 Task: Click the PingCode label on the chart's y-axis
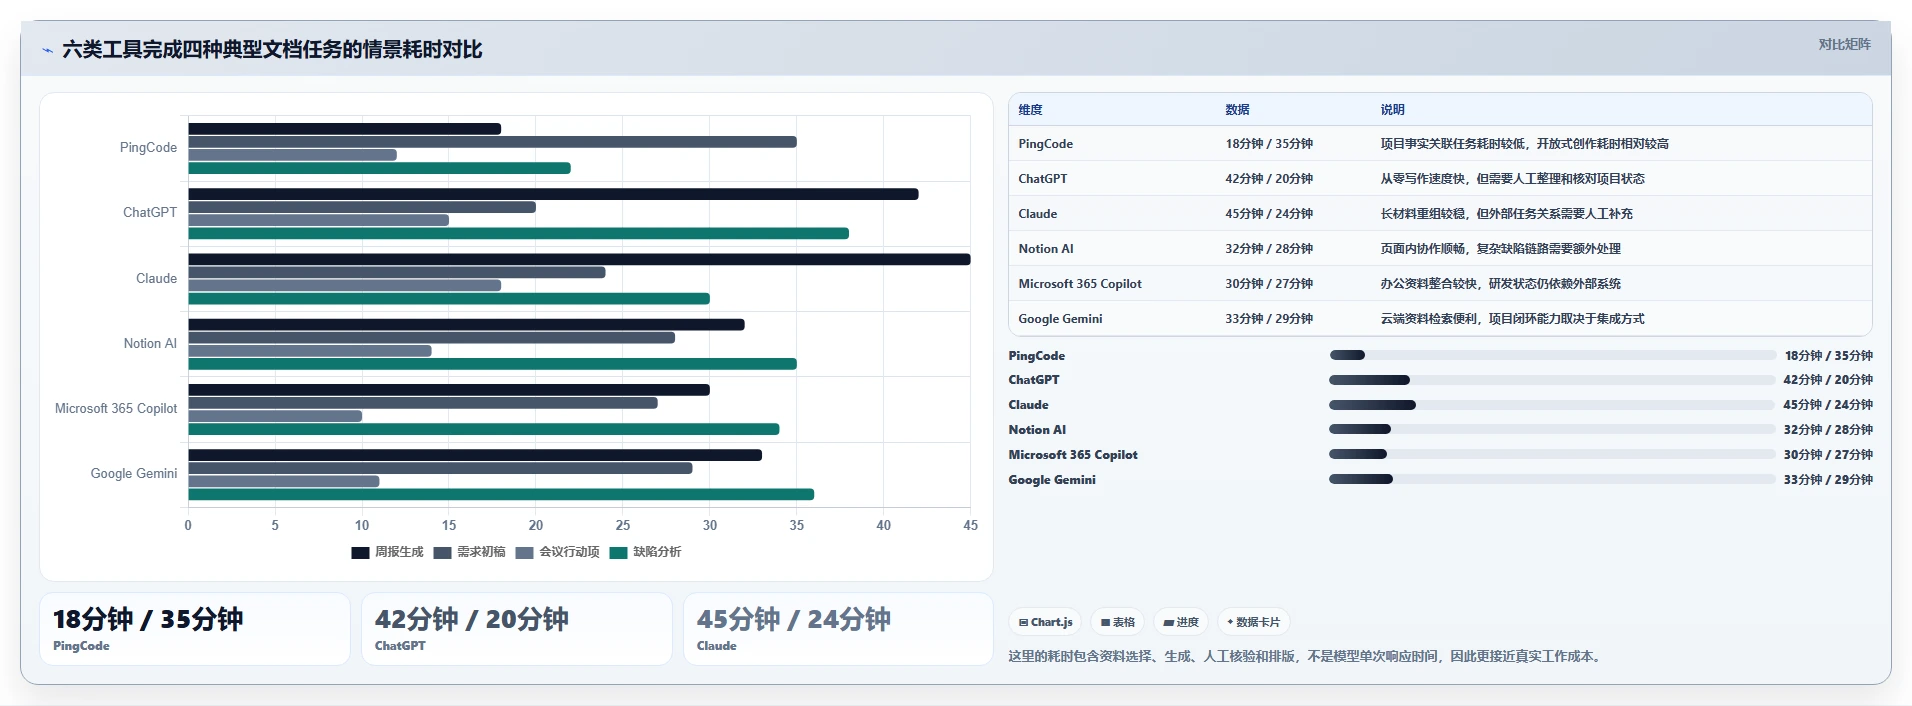pos(148,147)
